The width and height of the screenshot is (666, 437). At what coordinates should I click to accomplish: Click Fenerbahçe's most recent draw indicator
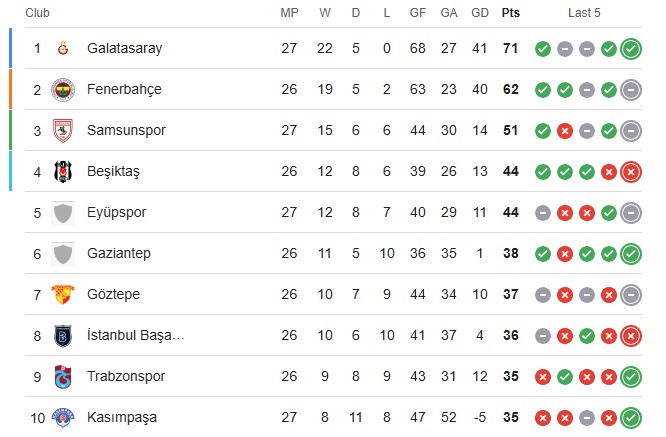coord(631,90)
